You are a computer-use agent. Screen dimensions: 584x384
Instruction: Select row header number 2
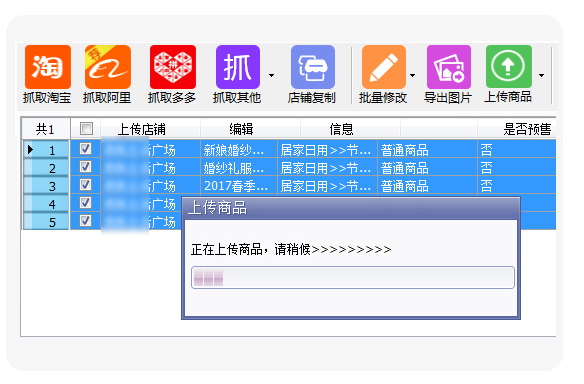click(x=46, y=167)
